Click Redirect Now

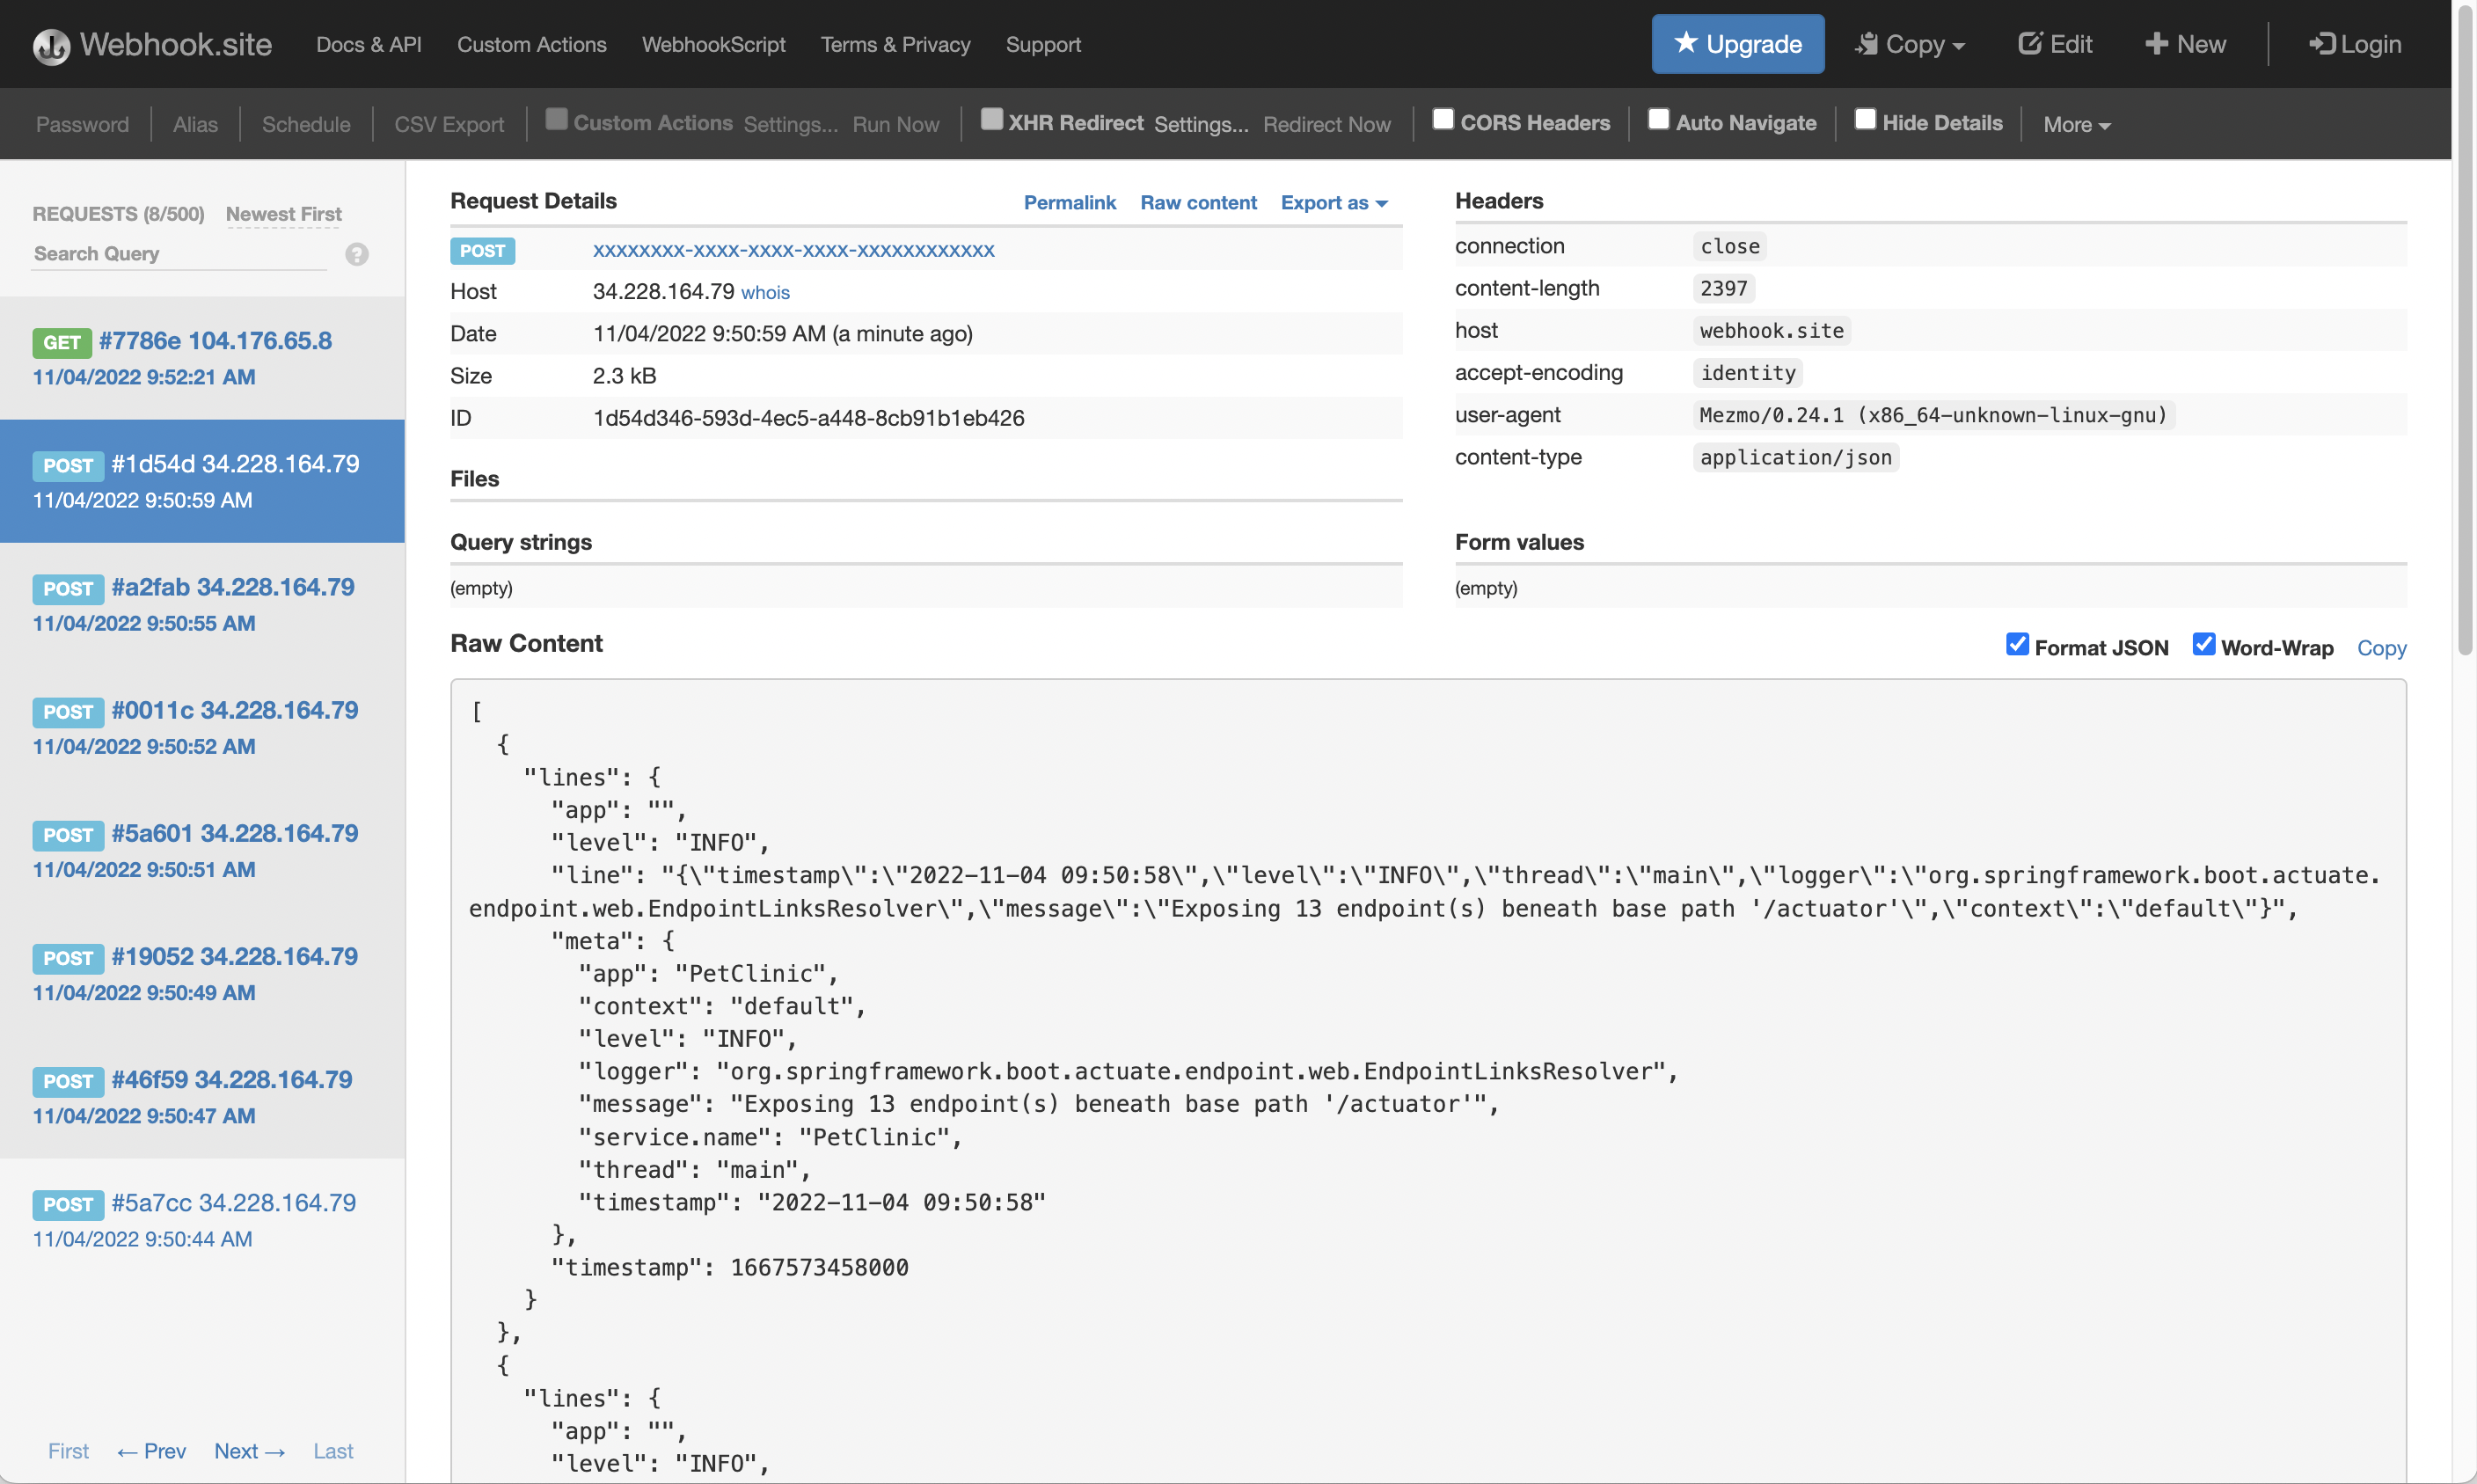click(1327, 124)
